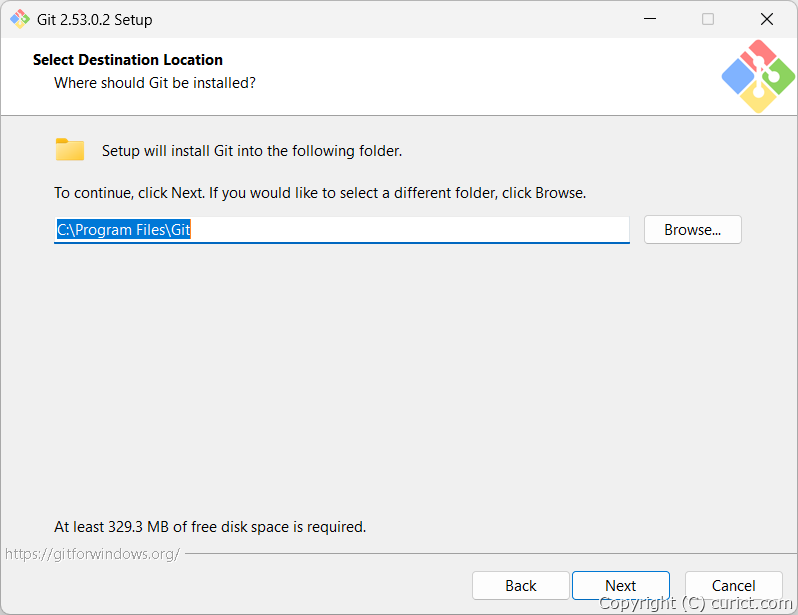This screenshot has height=615, width=798.
Task: Click the colorful Git logo in the header
Action: point(758,76)
